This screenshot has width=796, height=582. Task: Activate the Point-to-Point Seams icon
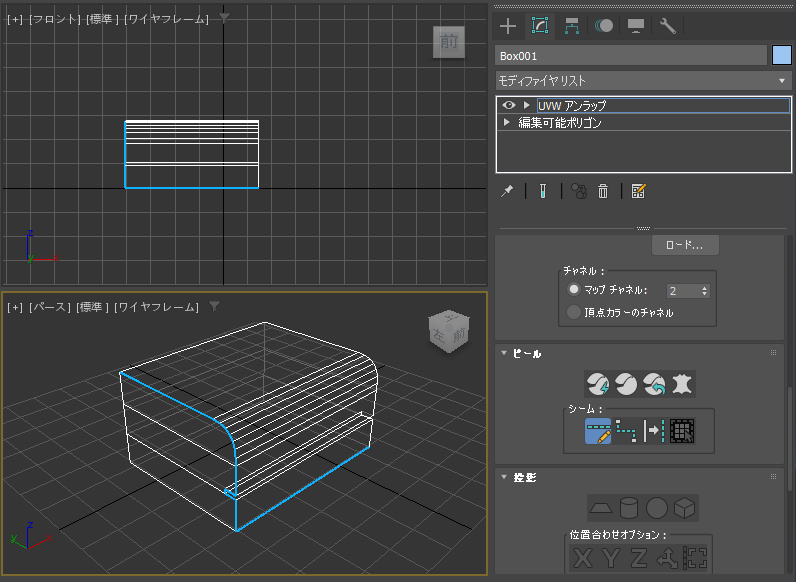click(626, 431)
